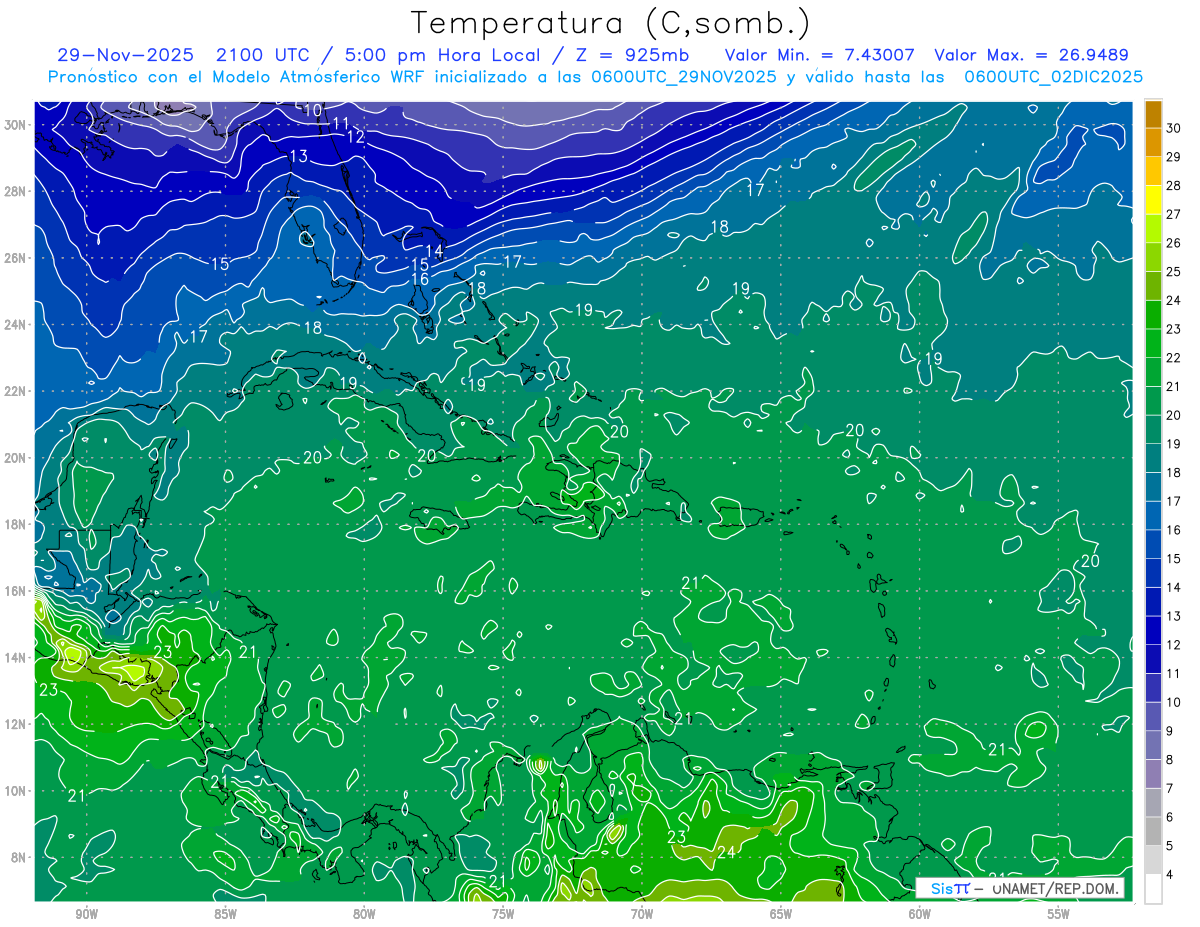This screenshot has height=927, width=1200.
Task: Click the '24' contour label on the map
Action: [727, 853]
